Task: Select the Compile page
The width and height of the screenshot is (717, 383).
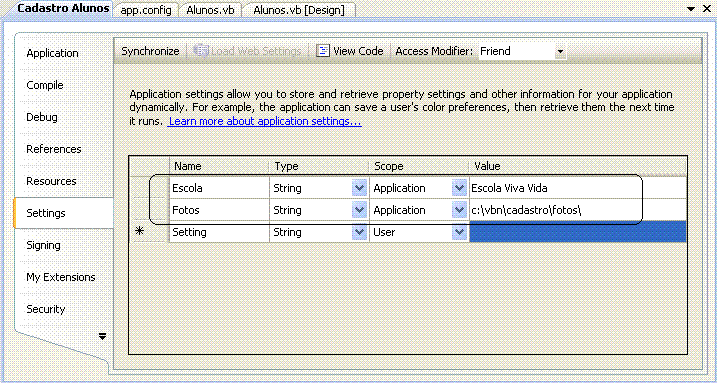Action: [x=45, y=85]
